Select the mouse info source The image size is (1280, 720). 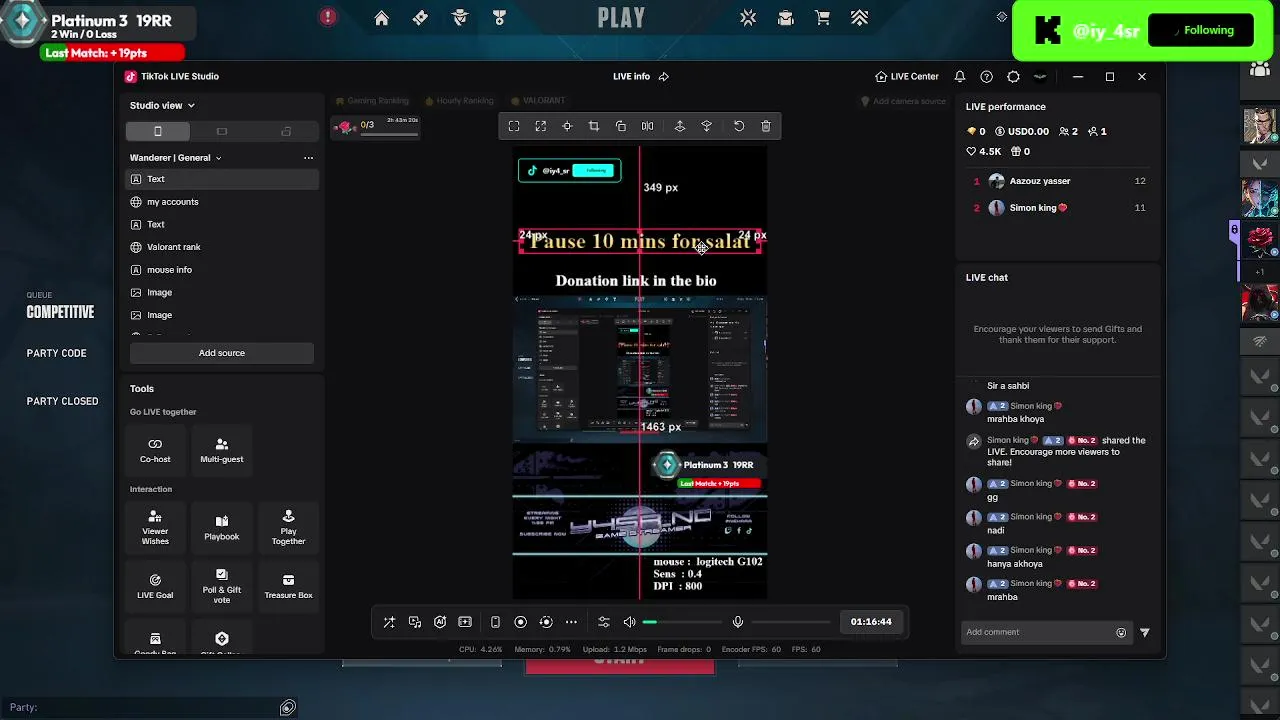click(222, 270)
